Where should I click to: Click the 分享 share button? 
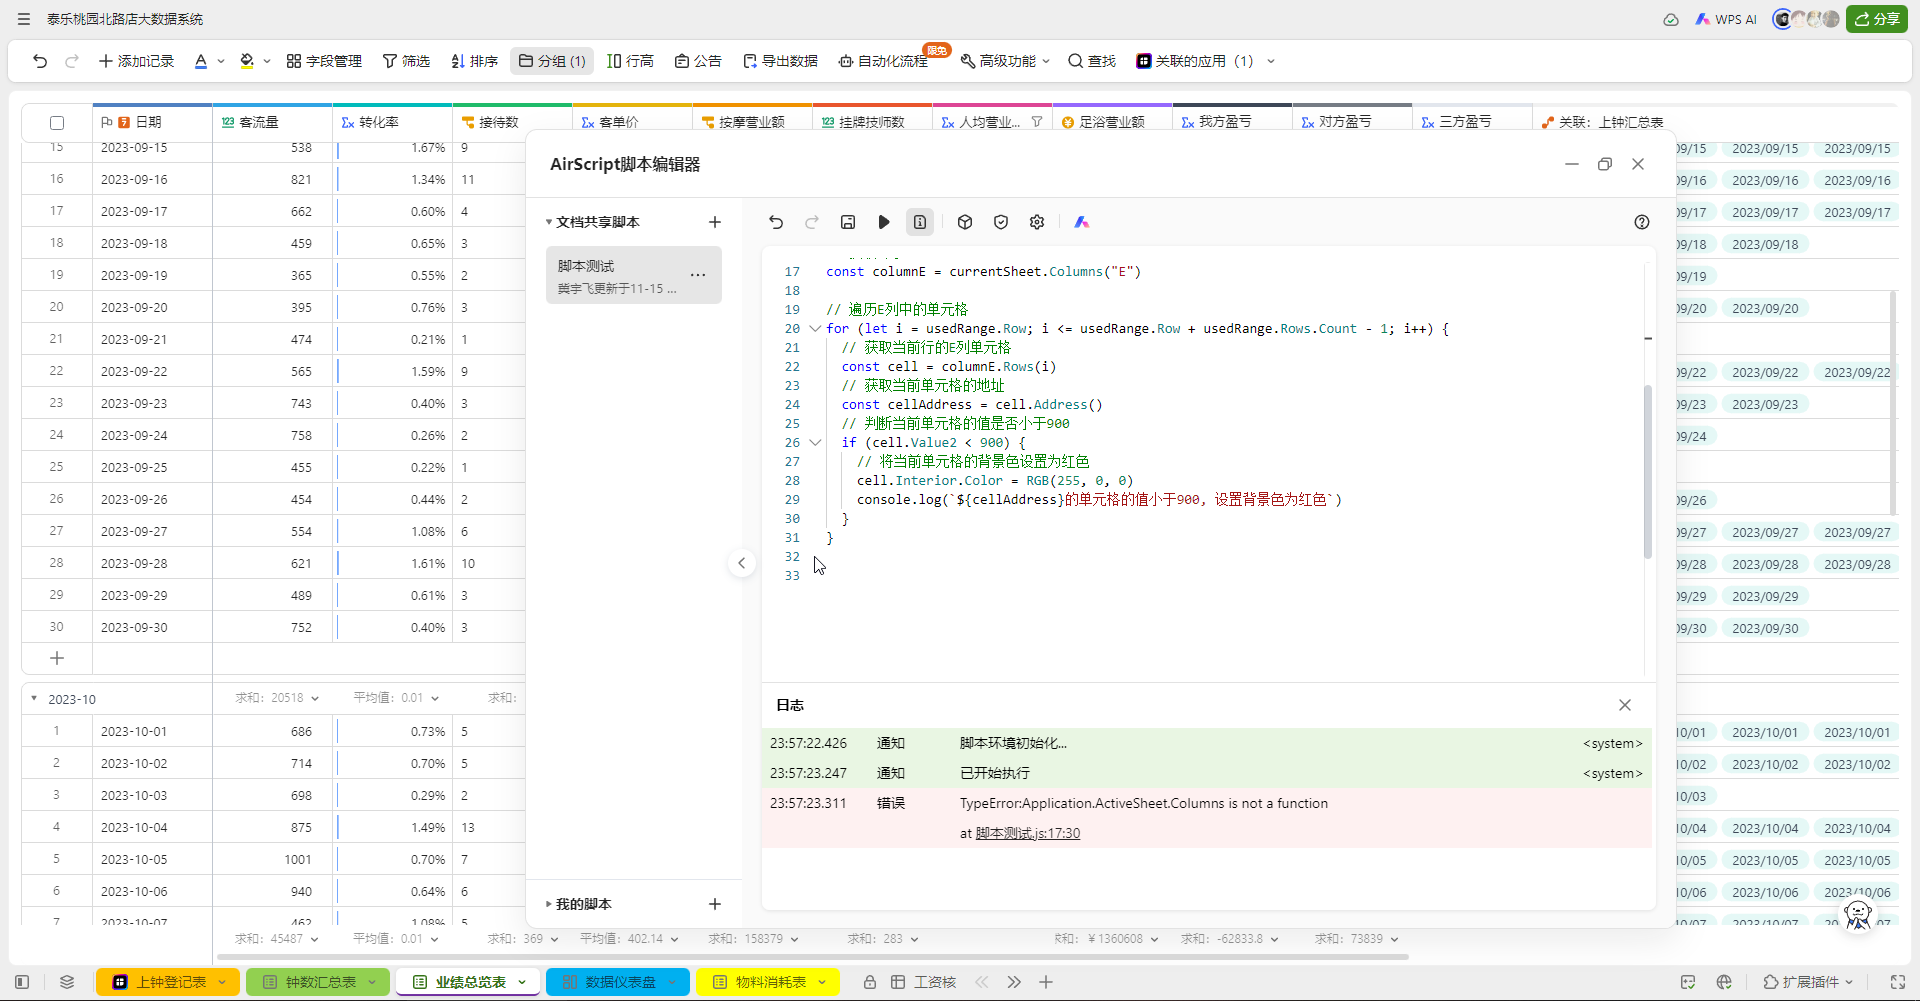[x=1877, y=19]
